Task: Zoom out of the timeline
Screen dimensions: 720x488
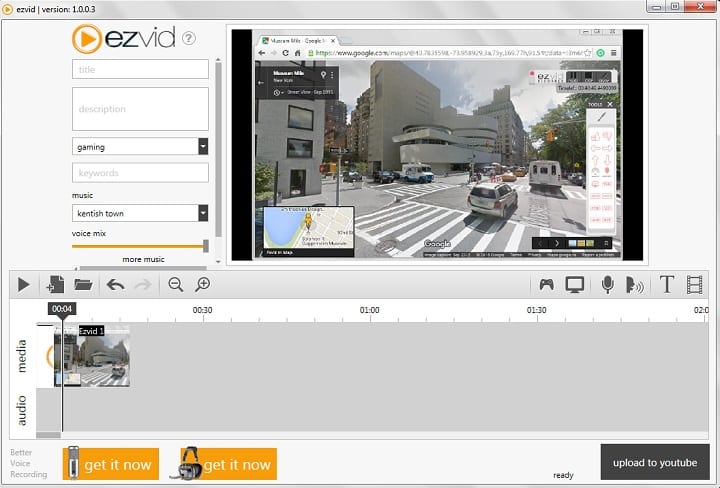Action: click(176, 285)
